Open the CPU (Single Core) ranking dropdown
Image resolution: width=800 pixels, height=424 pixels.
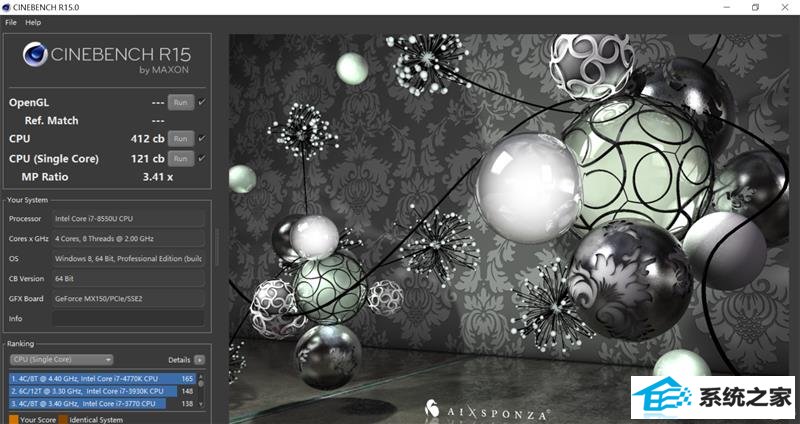click(62, 360)
